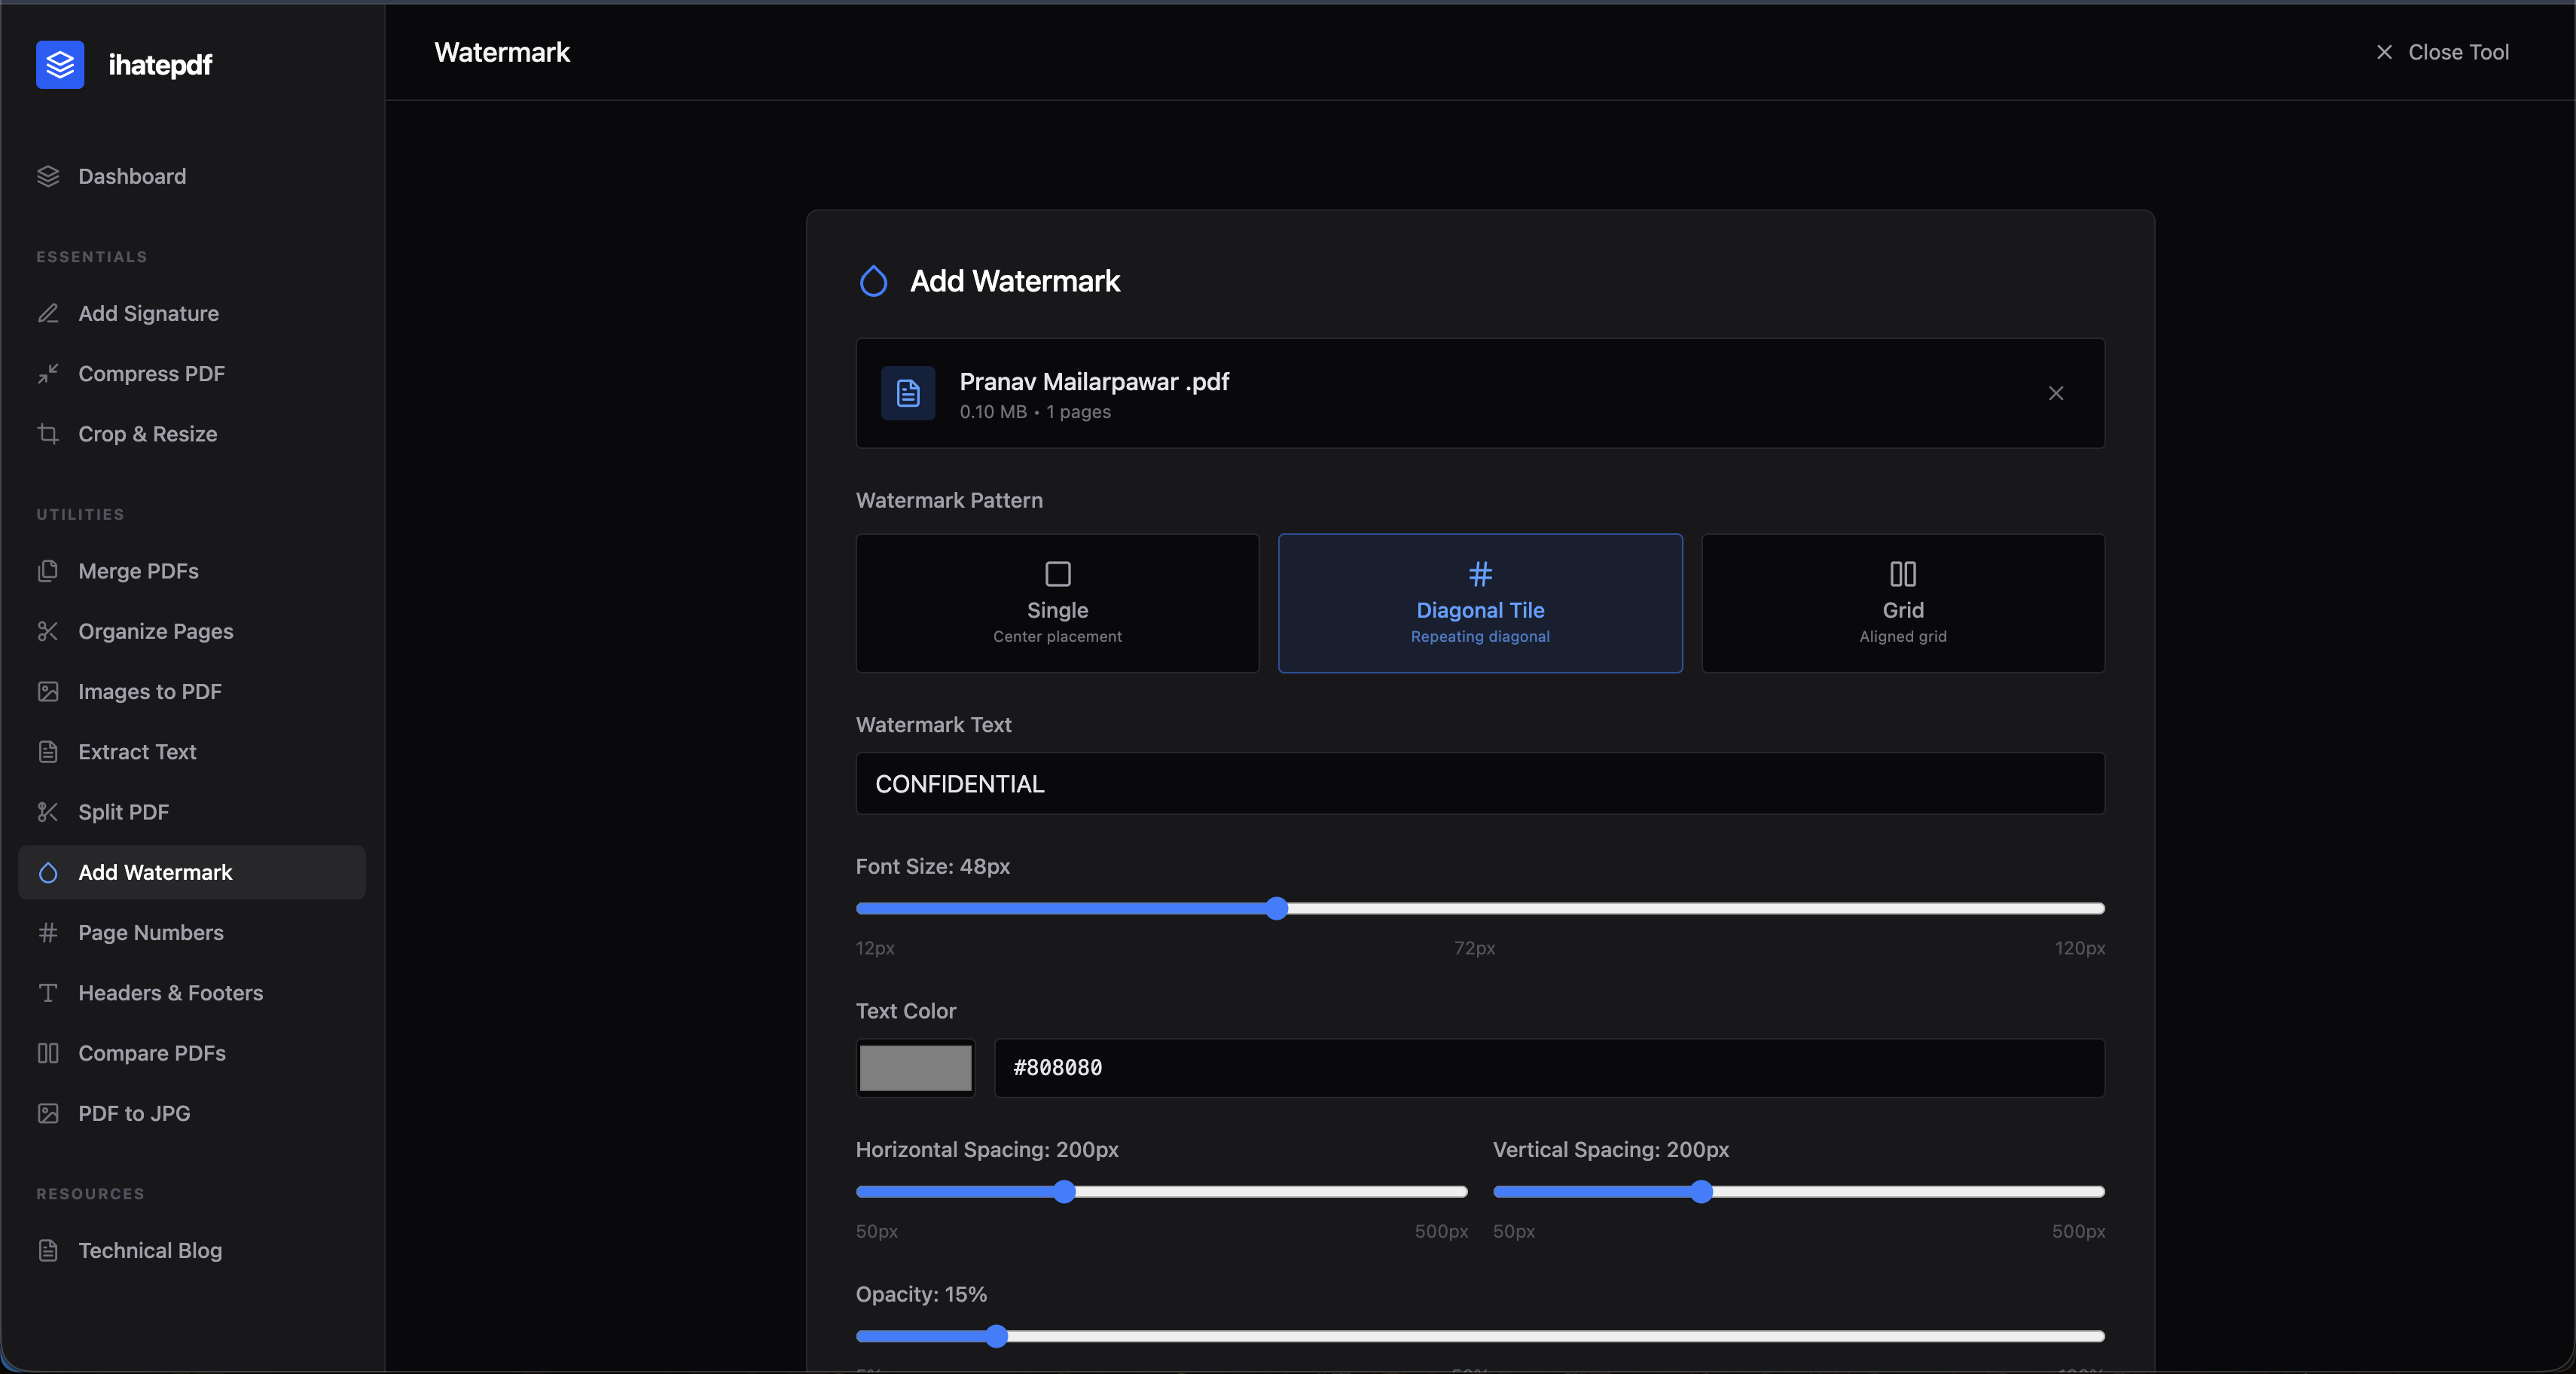Click the Compress PDF arrows icon

tap(48, 373)
